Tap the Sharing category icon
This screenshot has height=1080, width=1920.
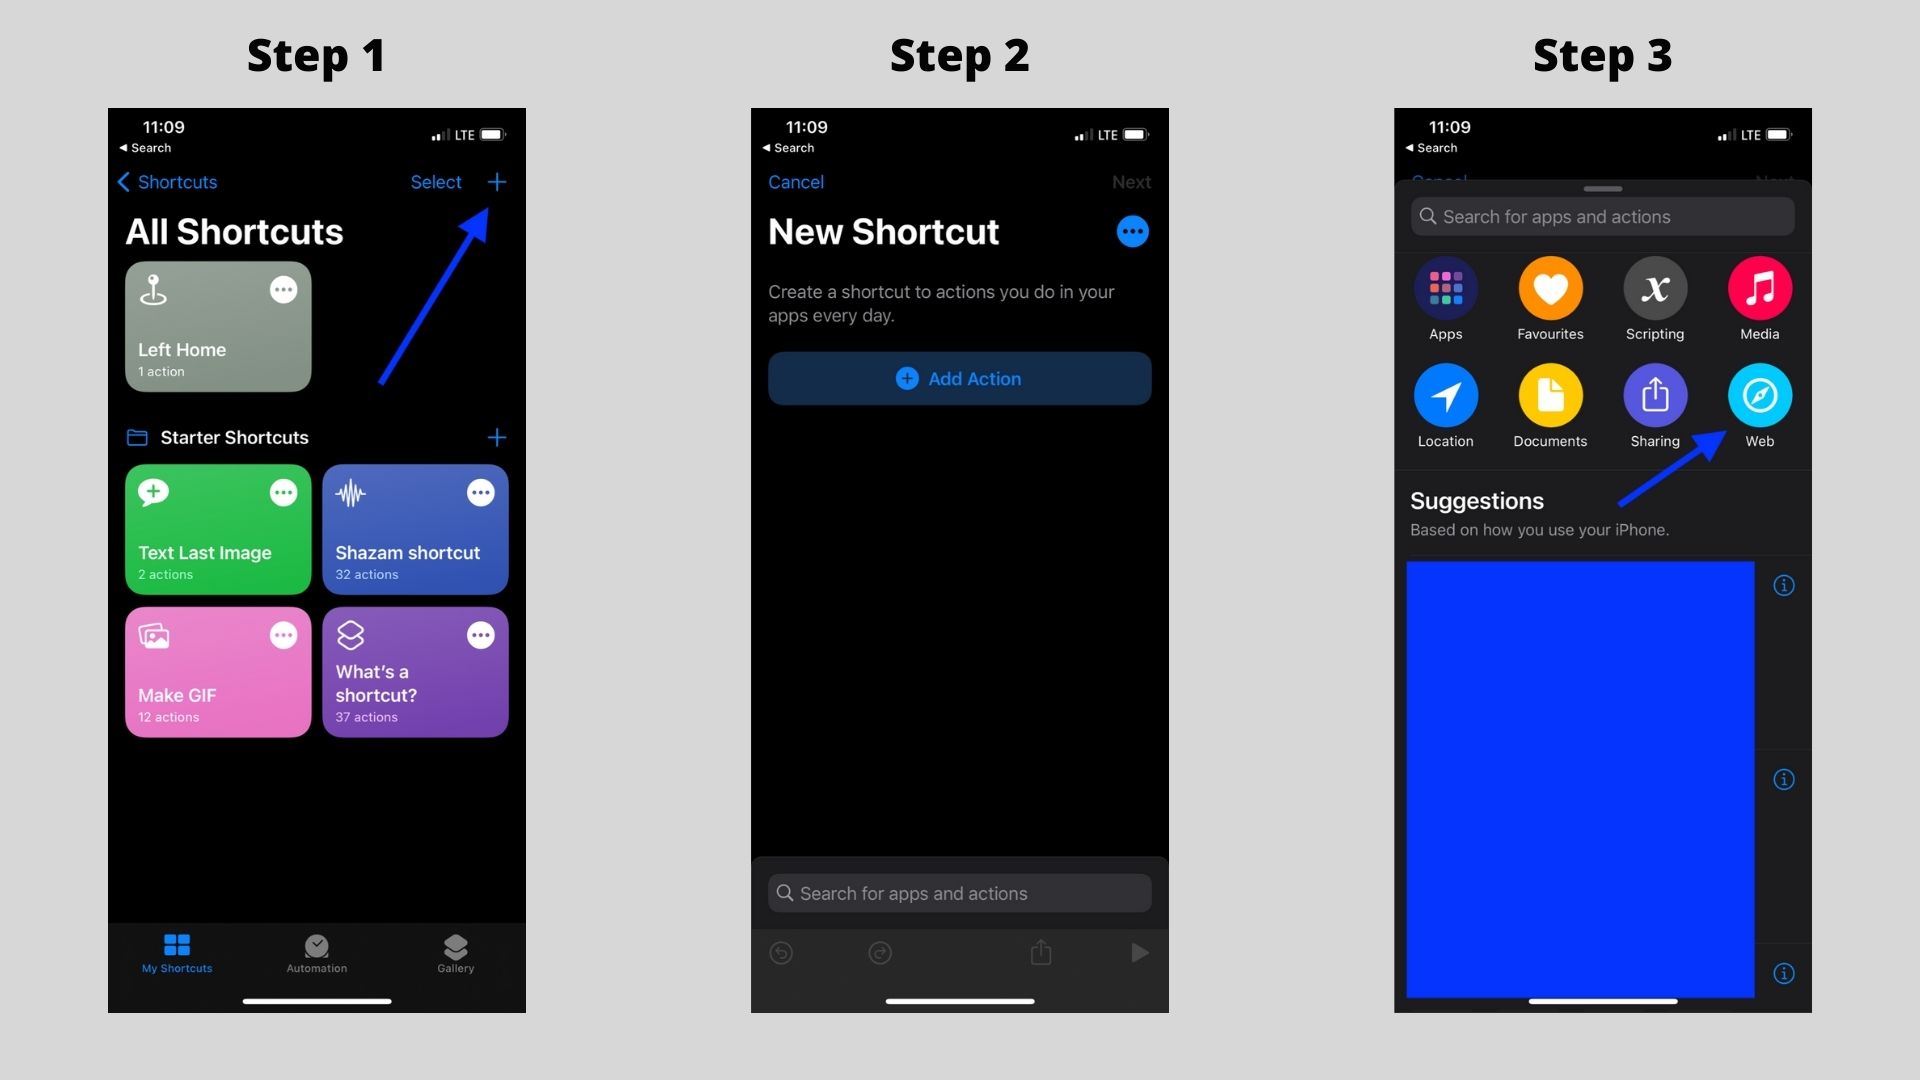click(1654, 396)
